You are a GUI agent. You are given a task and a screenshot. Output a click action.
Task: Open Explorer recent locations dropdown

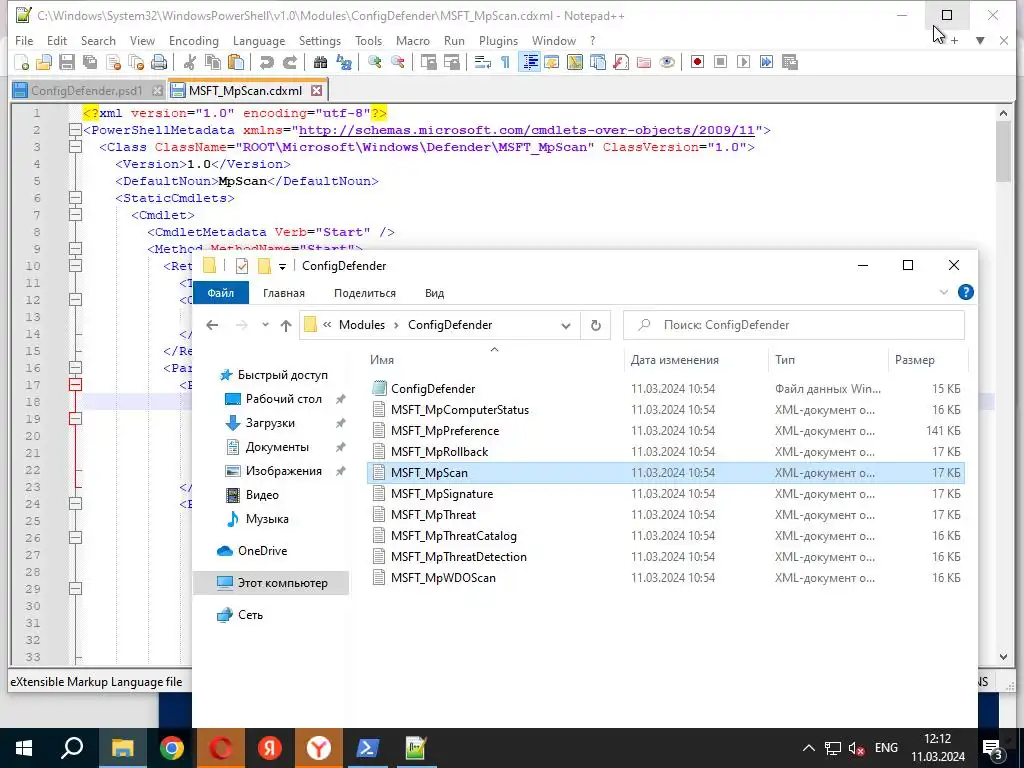(x=265, y=325)
